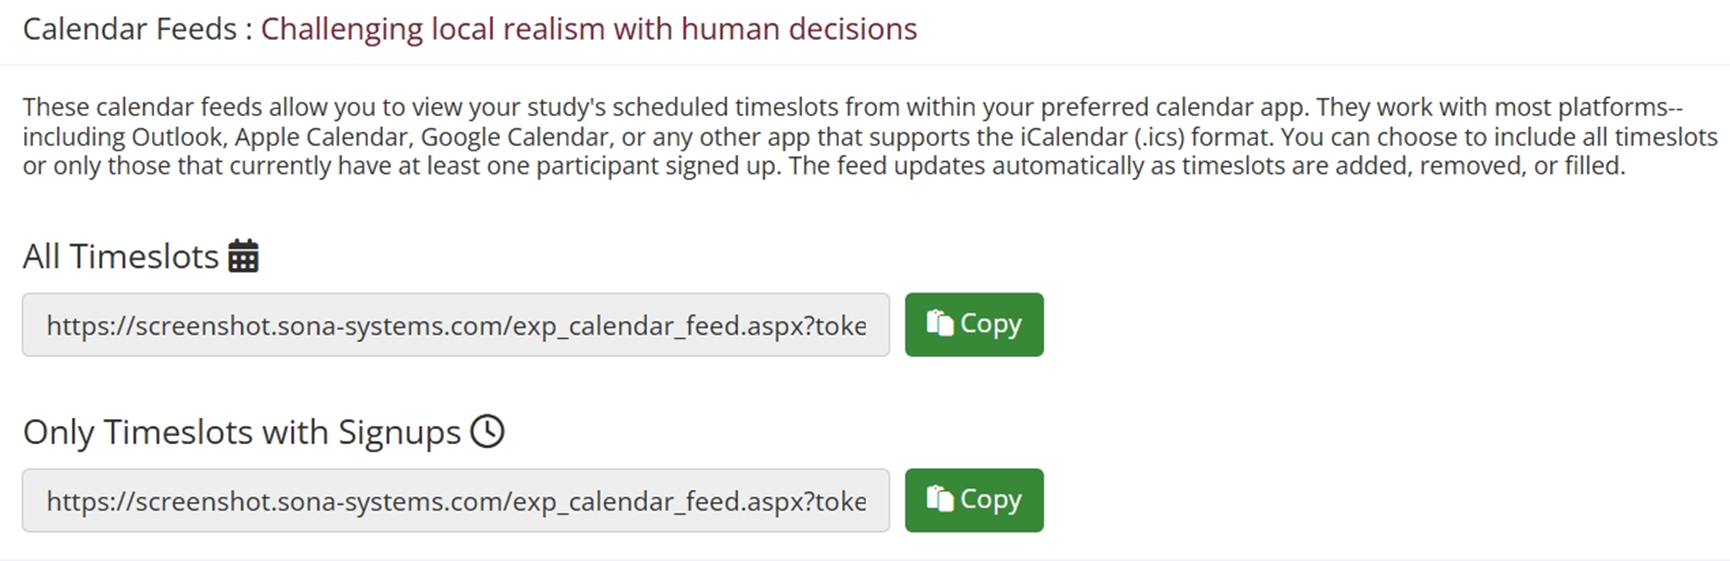The width and height of the screenshot is (1730, 561).
Task: Click Google Calendar in the description text
Action: click(514, 137)
